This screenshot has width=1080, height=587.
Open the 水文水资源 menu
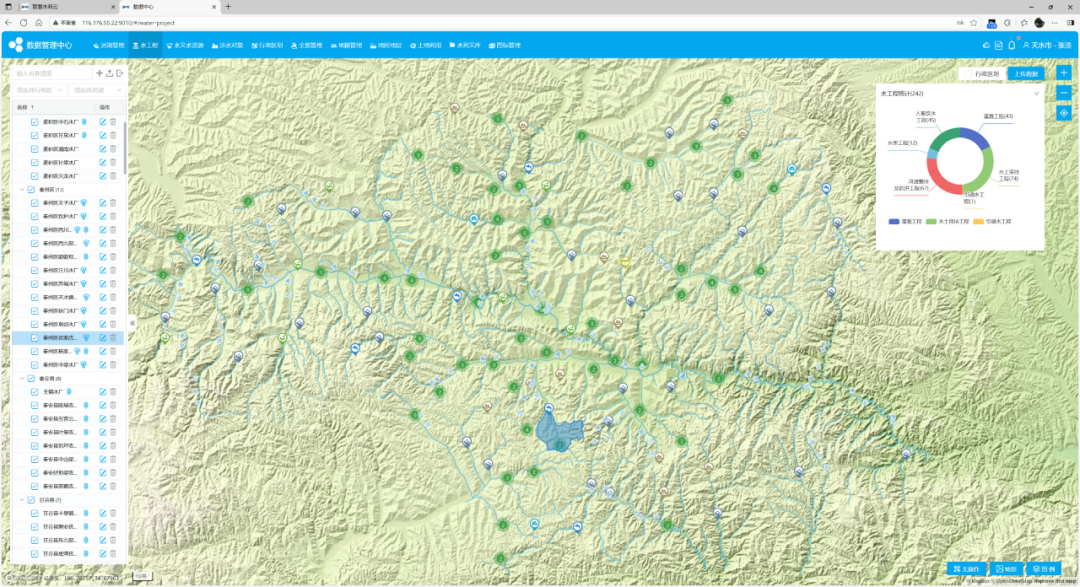click(185, 45)
